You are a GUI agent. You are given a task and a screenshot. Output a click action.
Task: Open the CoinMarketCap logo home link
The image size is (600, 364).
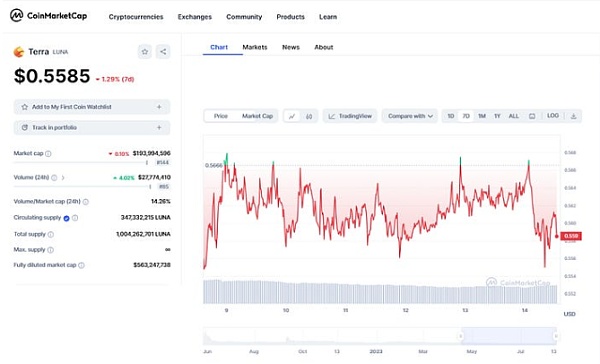49,16
